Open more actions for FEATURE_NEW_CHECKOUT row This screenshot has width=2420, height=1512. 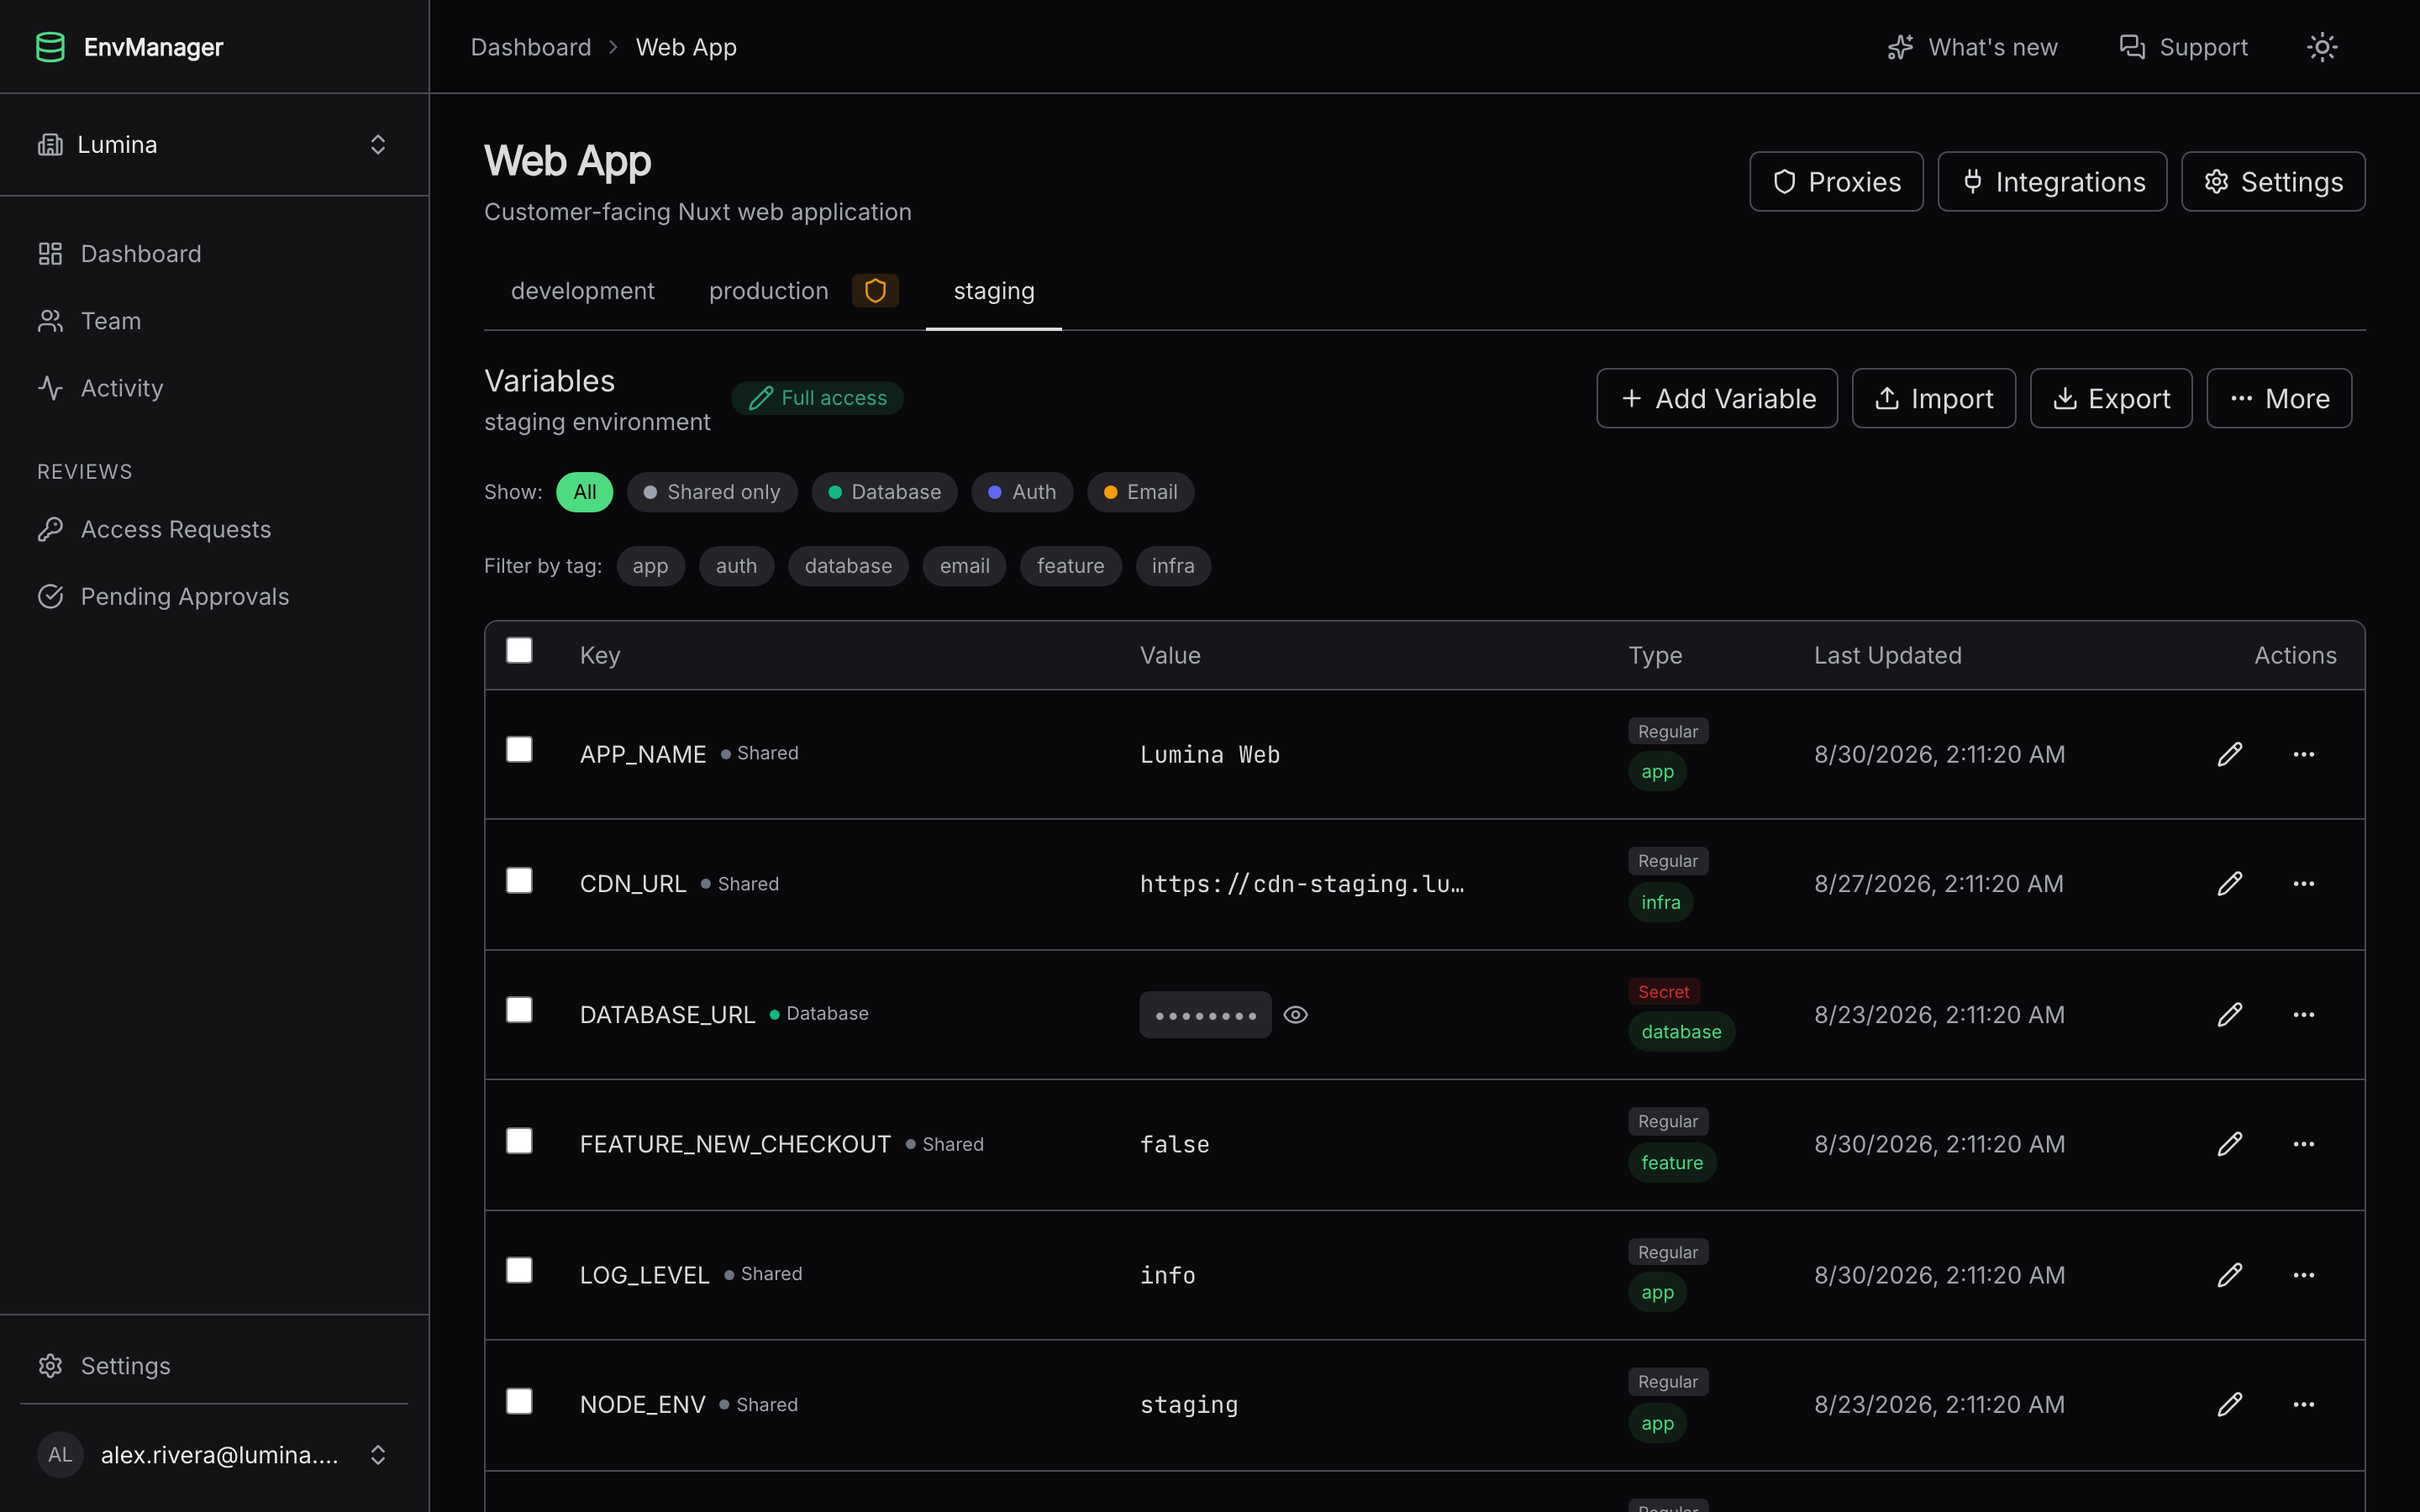[2303, 1144]
